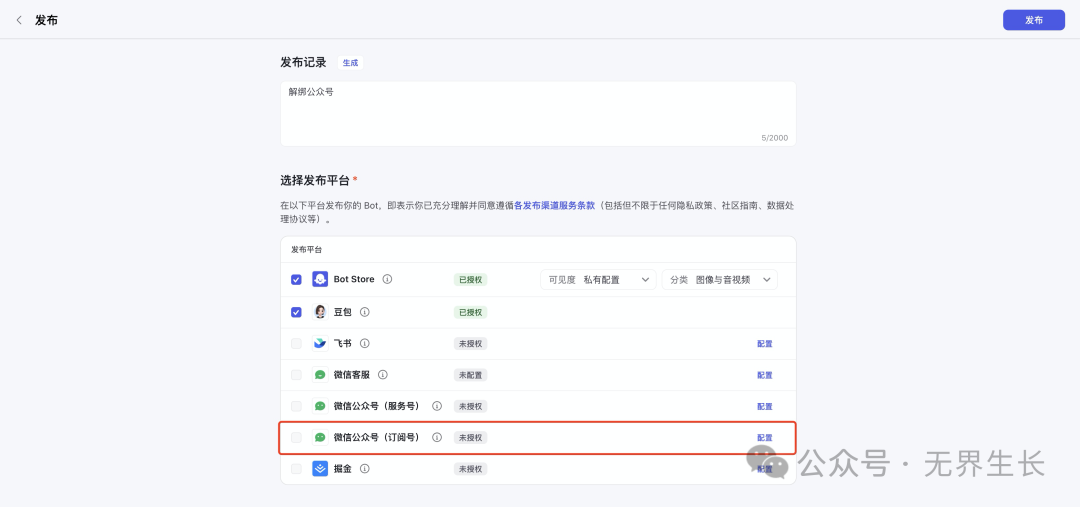Image resolution: width=1080 pixels, height=507 pixels.
Task: Open the 各发布渠道服务条款 link
Action: [554, 205]
